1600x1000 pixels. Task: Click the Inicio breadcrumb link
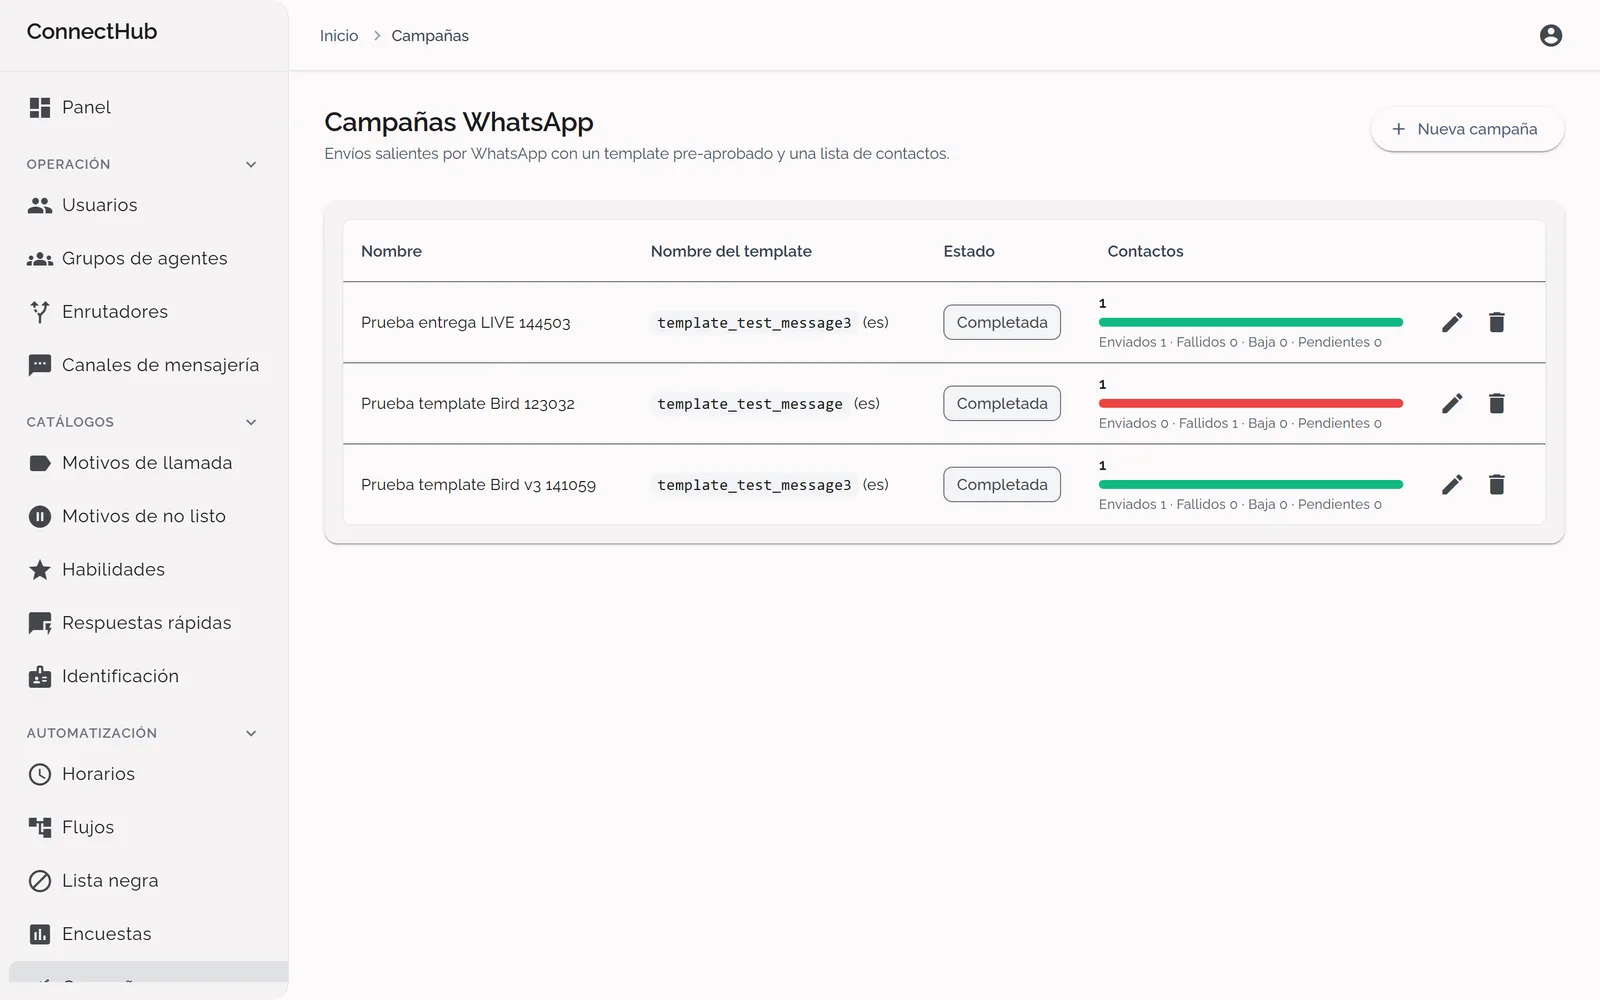(339, 36)
